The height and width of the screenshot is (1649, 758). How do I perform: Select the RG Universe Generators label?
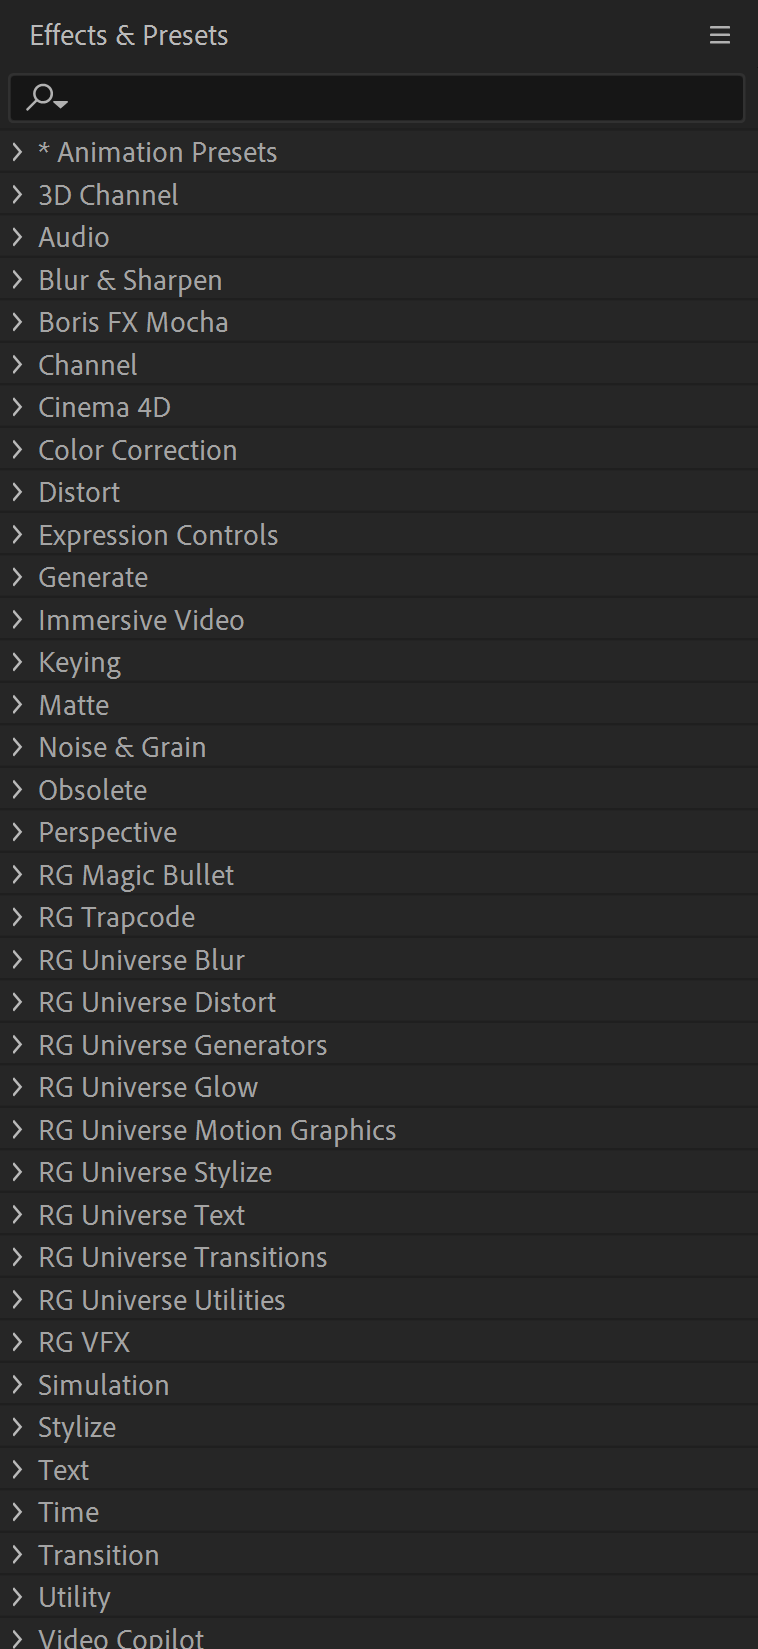tap(183, 1045)
